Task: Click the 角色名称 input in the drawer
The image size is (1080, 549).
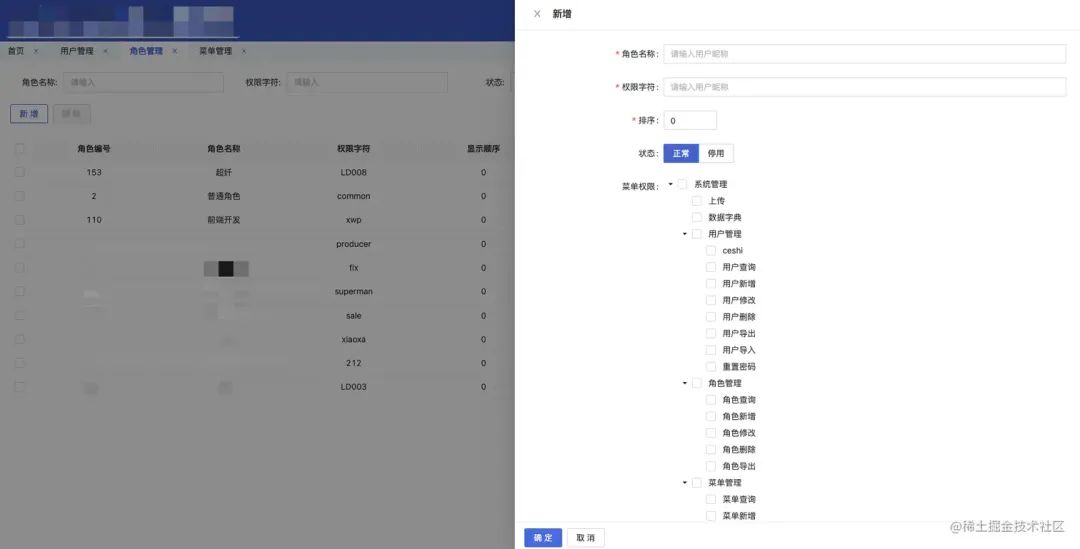Action: [x=864, y=54]
